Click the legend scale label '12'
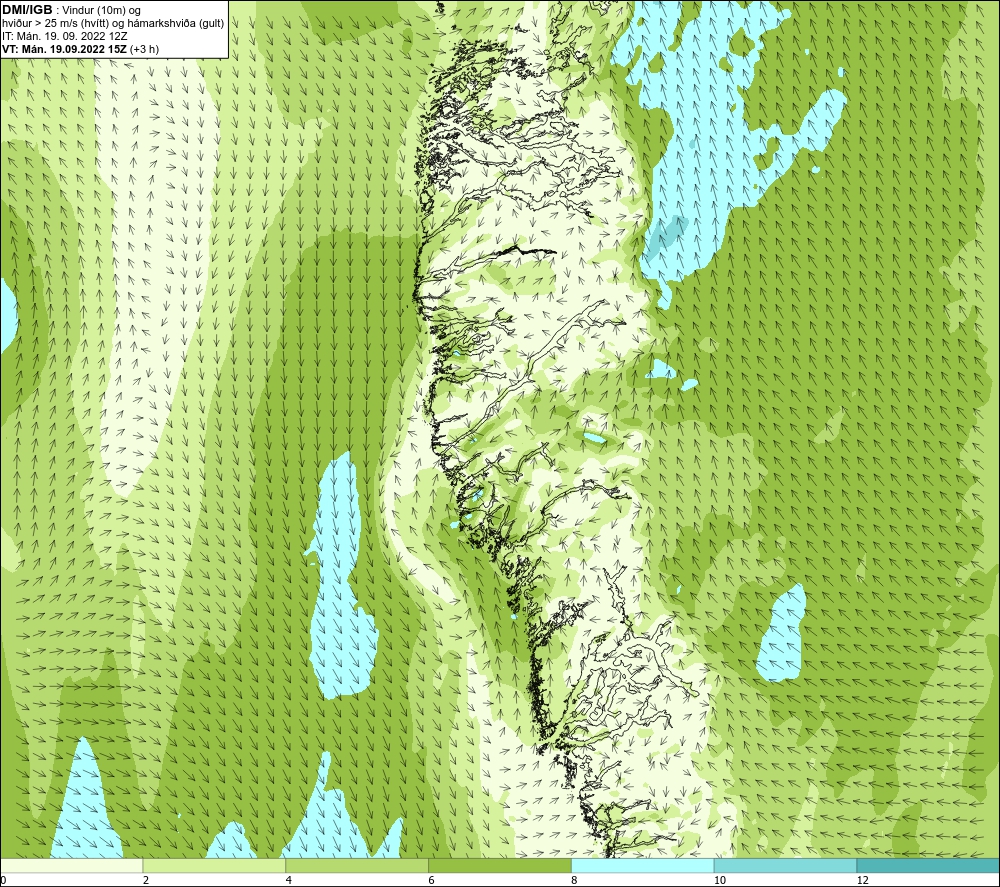This screenshot has width=1000, height=887. tap(863, 881)
